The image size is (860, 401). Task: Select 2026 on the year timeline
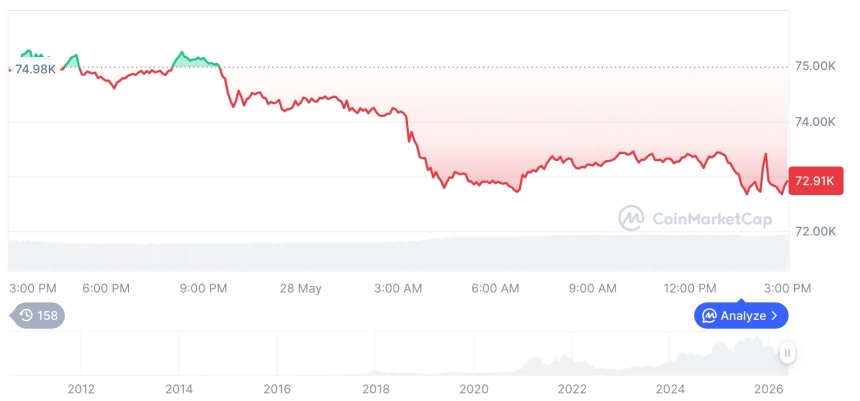pyautogui.click(x=768, y=389)
